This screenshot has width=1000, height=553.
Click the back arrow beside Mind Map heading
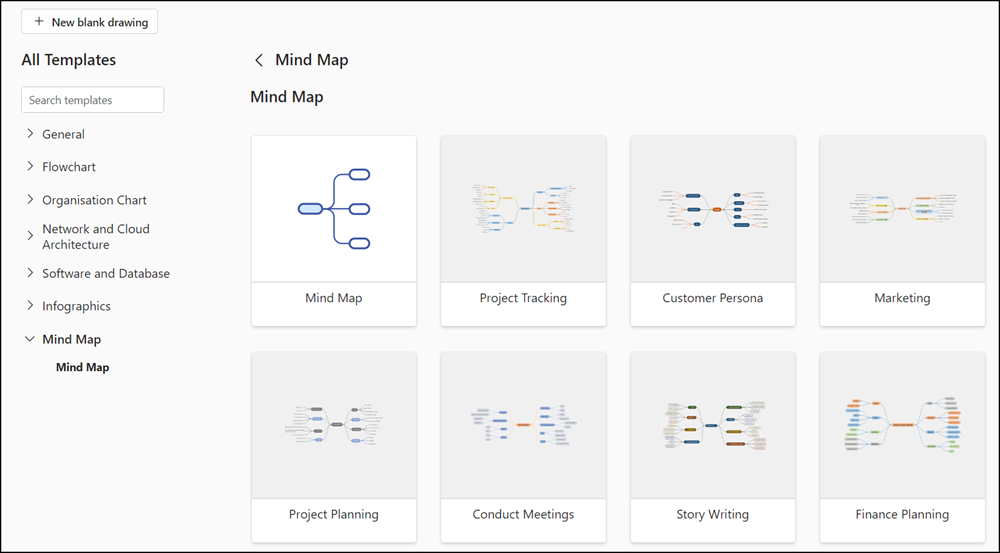coord(258,60)
